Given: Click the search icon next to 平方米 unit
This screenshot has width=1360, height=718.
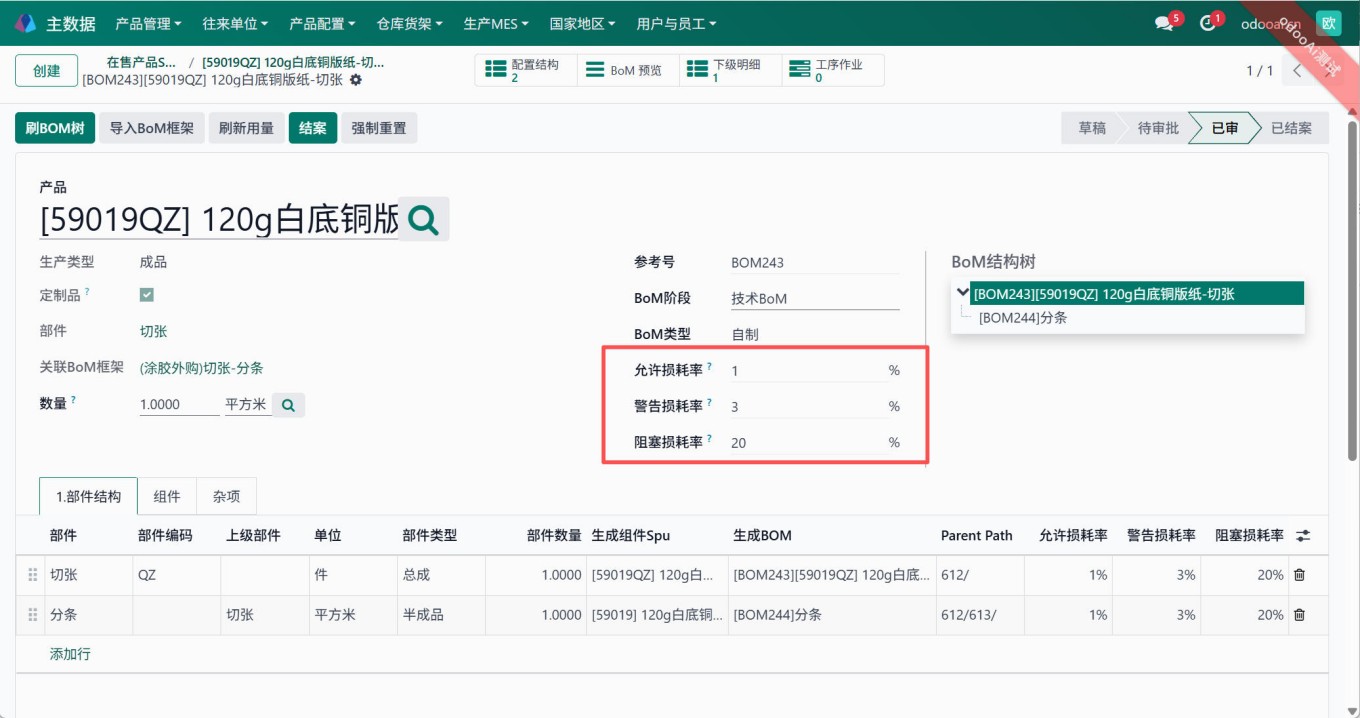Looking at the screenshot, I should (x=288, y=405).
